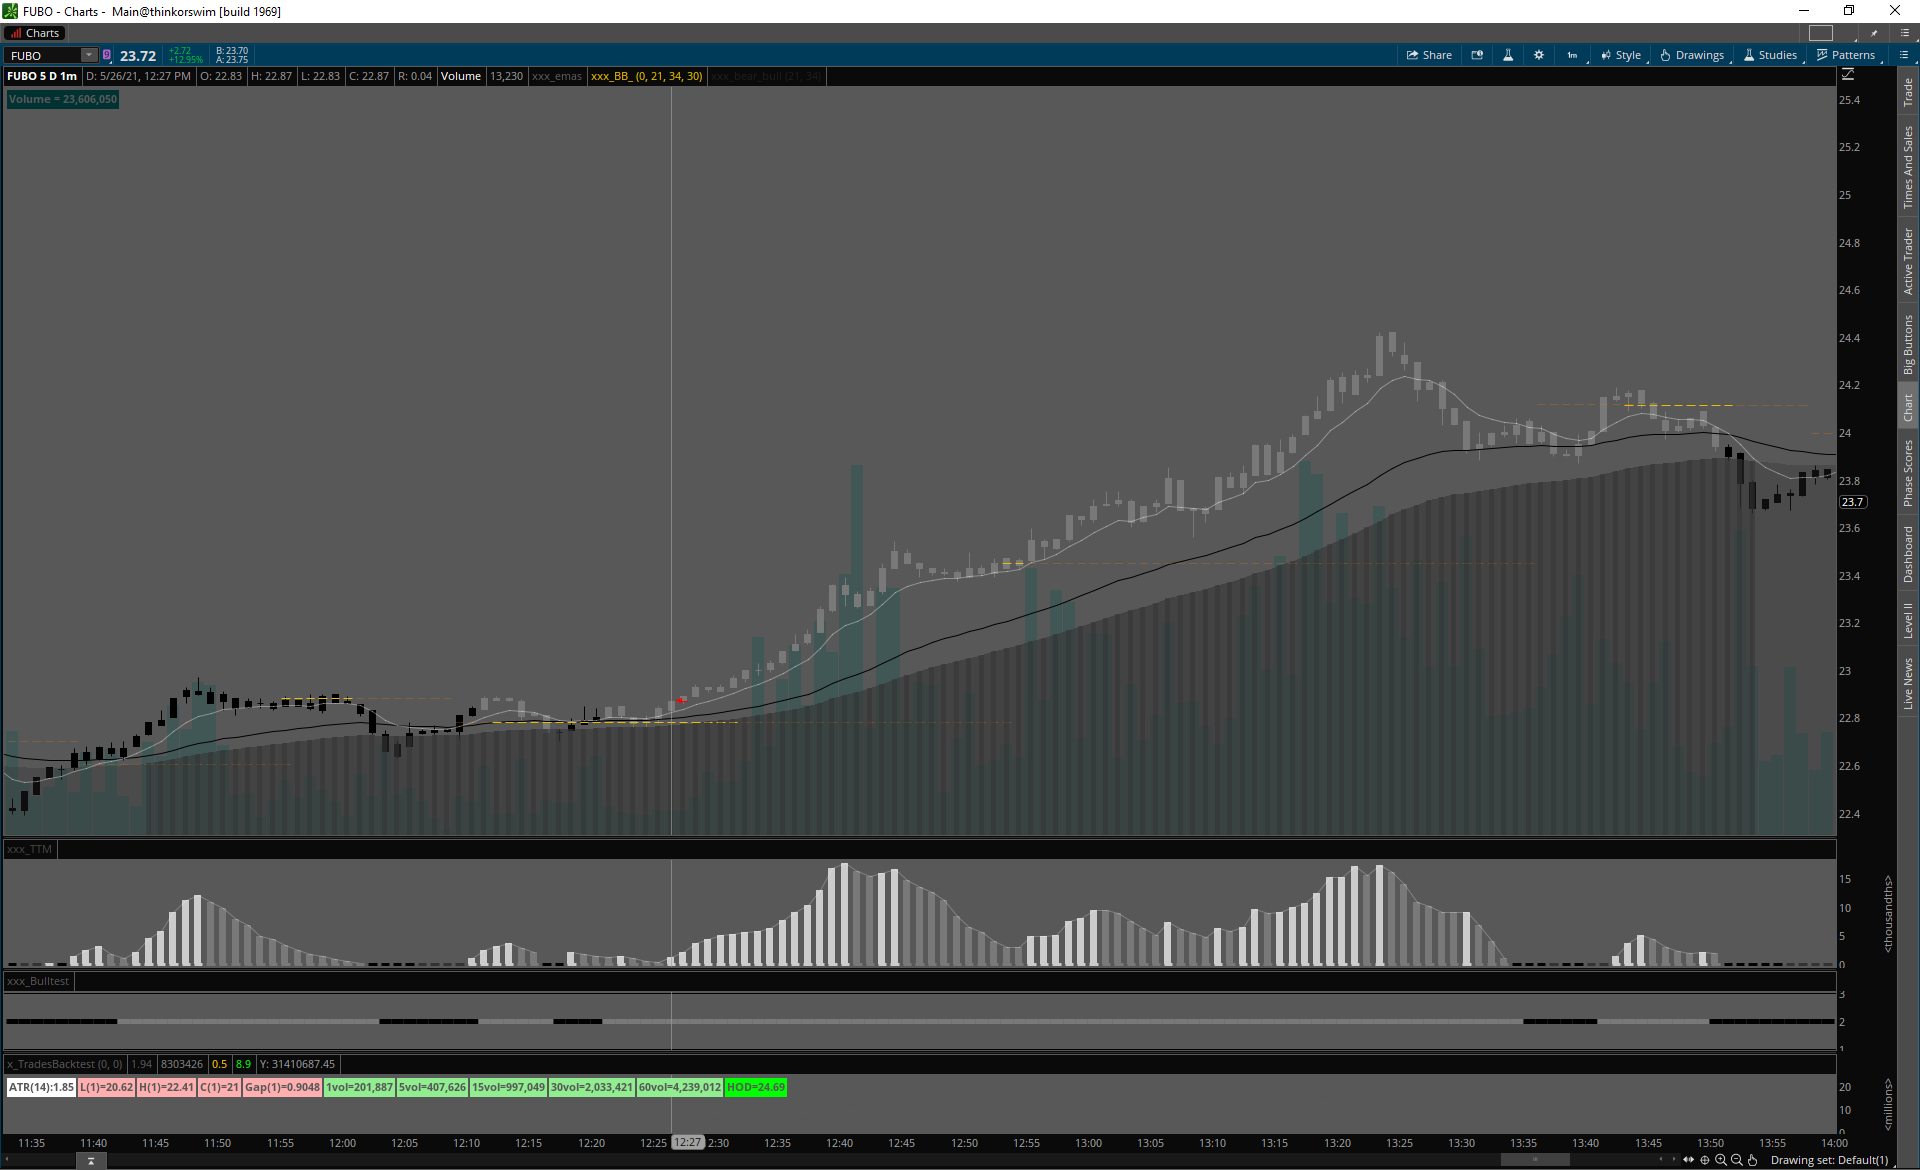Open the 1m timeframe dropdown

point(1573,55)
